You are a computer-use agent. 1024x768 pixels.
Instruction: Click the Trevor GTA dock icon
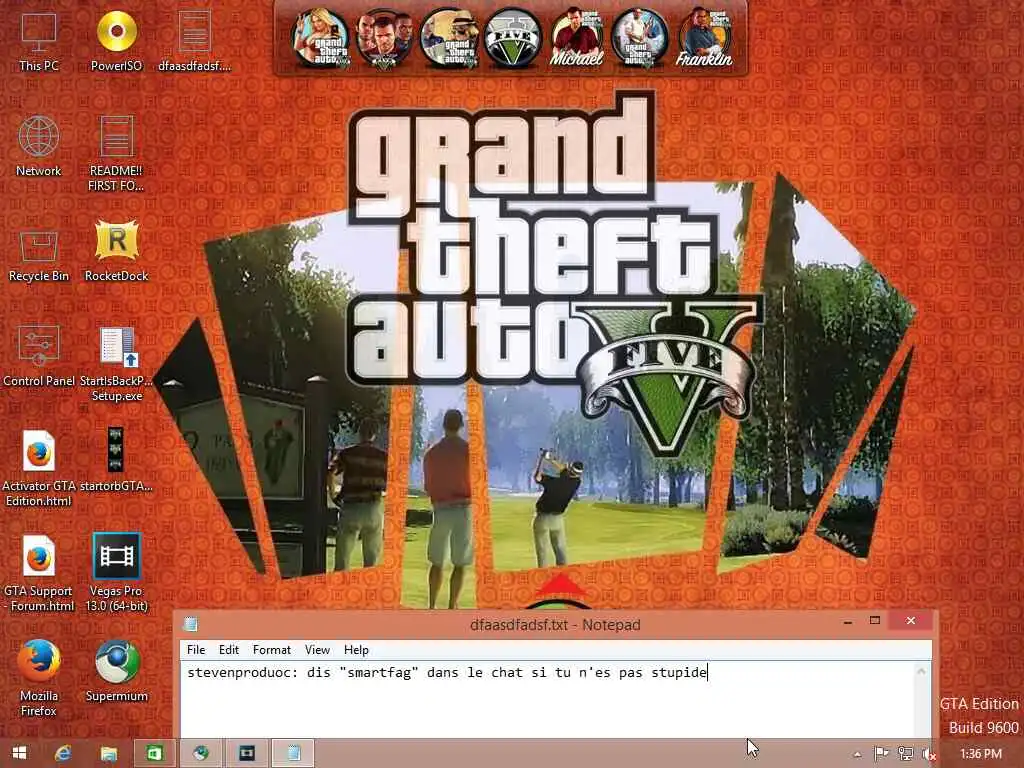[640, 39]
